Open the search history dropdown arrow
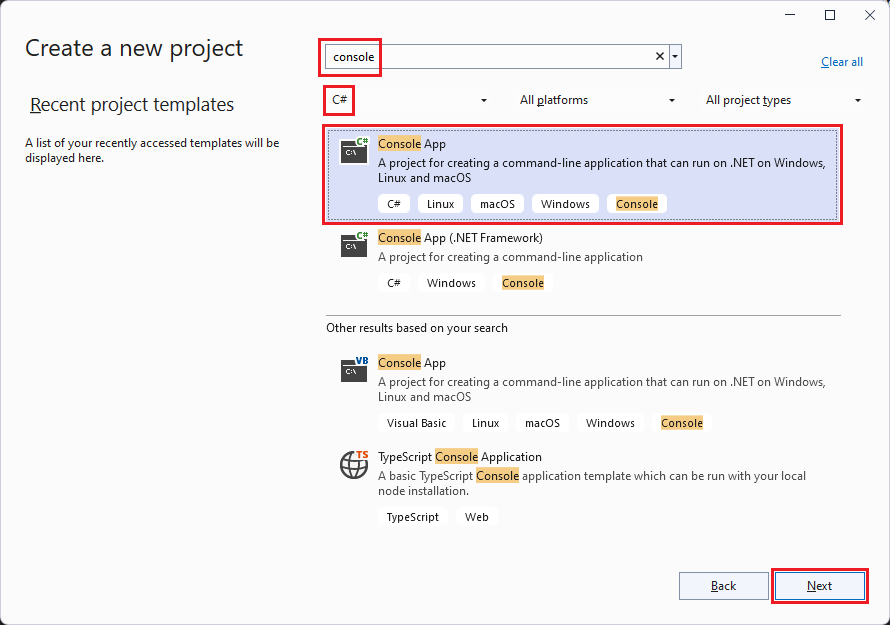Image resolution: width=890 pixels, height=625 pixels. click(674, 57)
